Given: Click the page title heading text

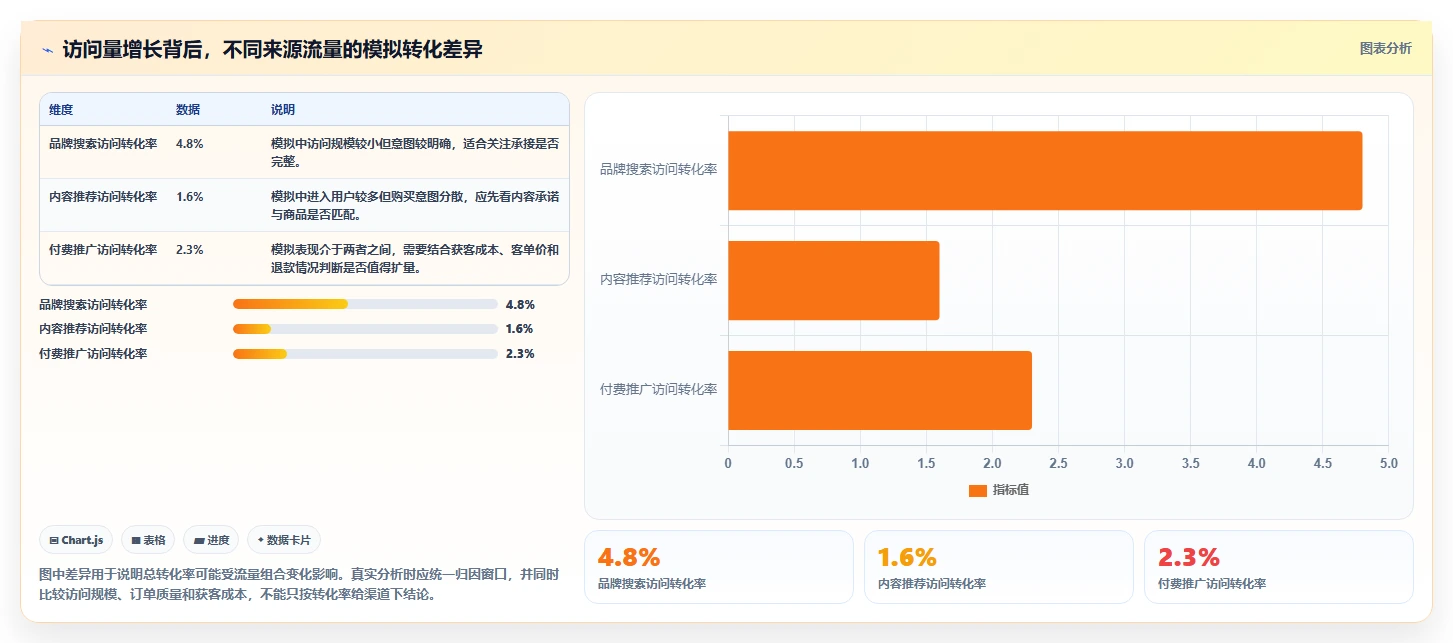Looking at the screenshot, I should (x=273, y=49).
